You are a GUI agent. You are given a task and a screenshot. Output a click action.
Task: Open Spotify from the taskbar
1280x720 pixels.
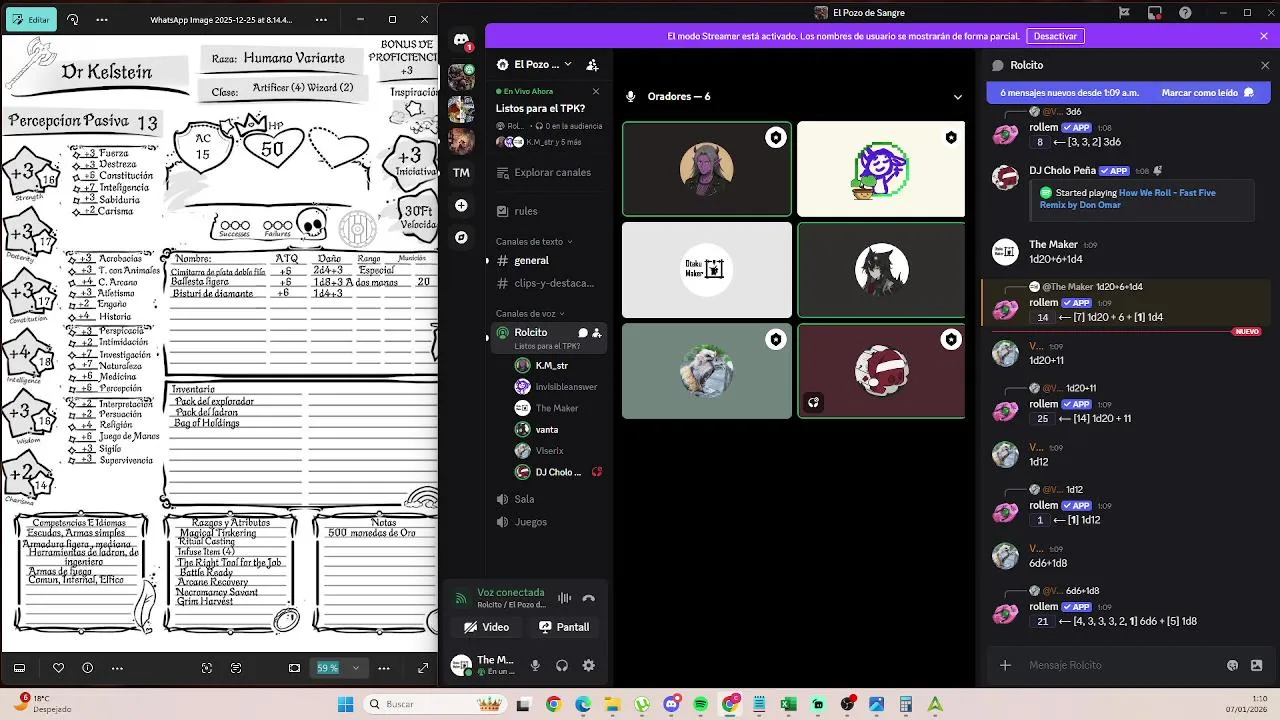pos(700,704)
